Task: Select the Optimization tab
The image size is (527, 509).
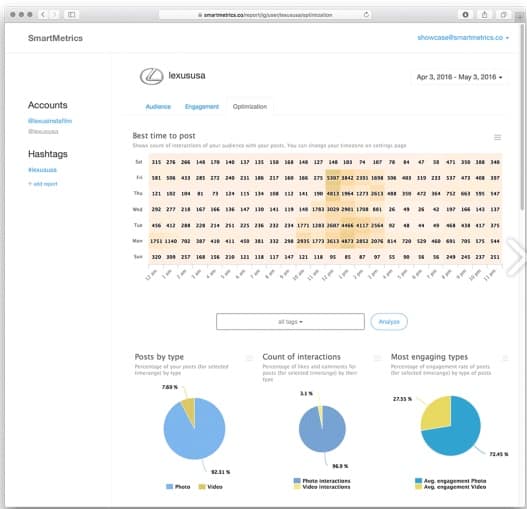Action: 250,107
